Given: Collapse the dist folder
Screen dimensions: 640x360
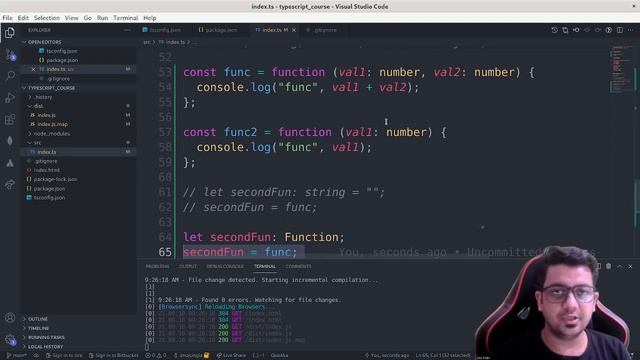Looking at the screenshot, I should (79, 106).
